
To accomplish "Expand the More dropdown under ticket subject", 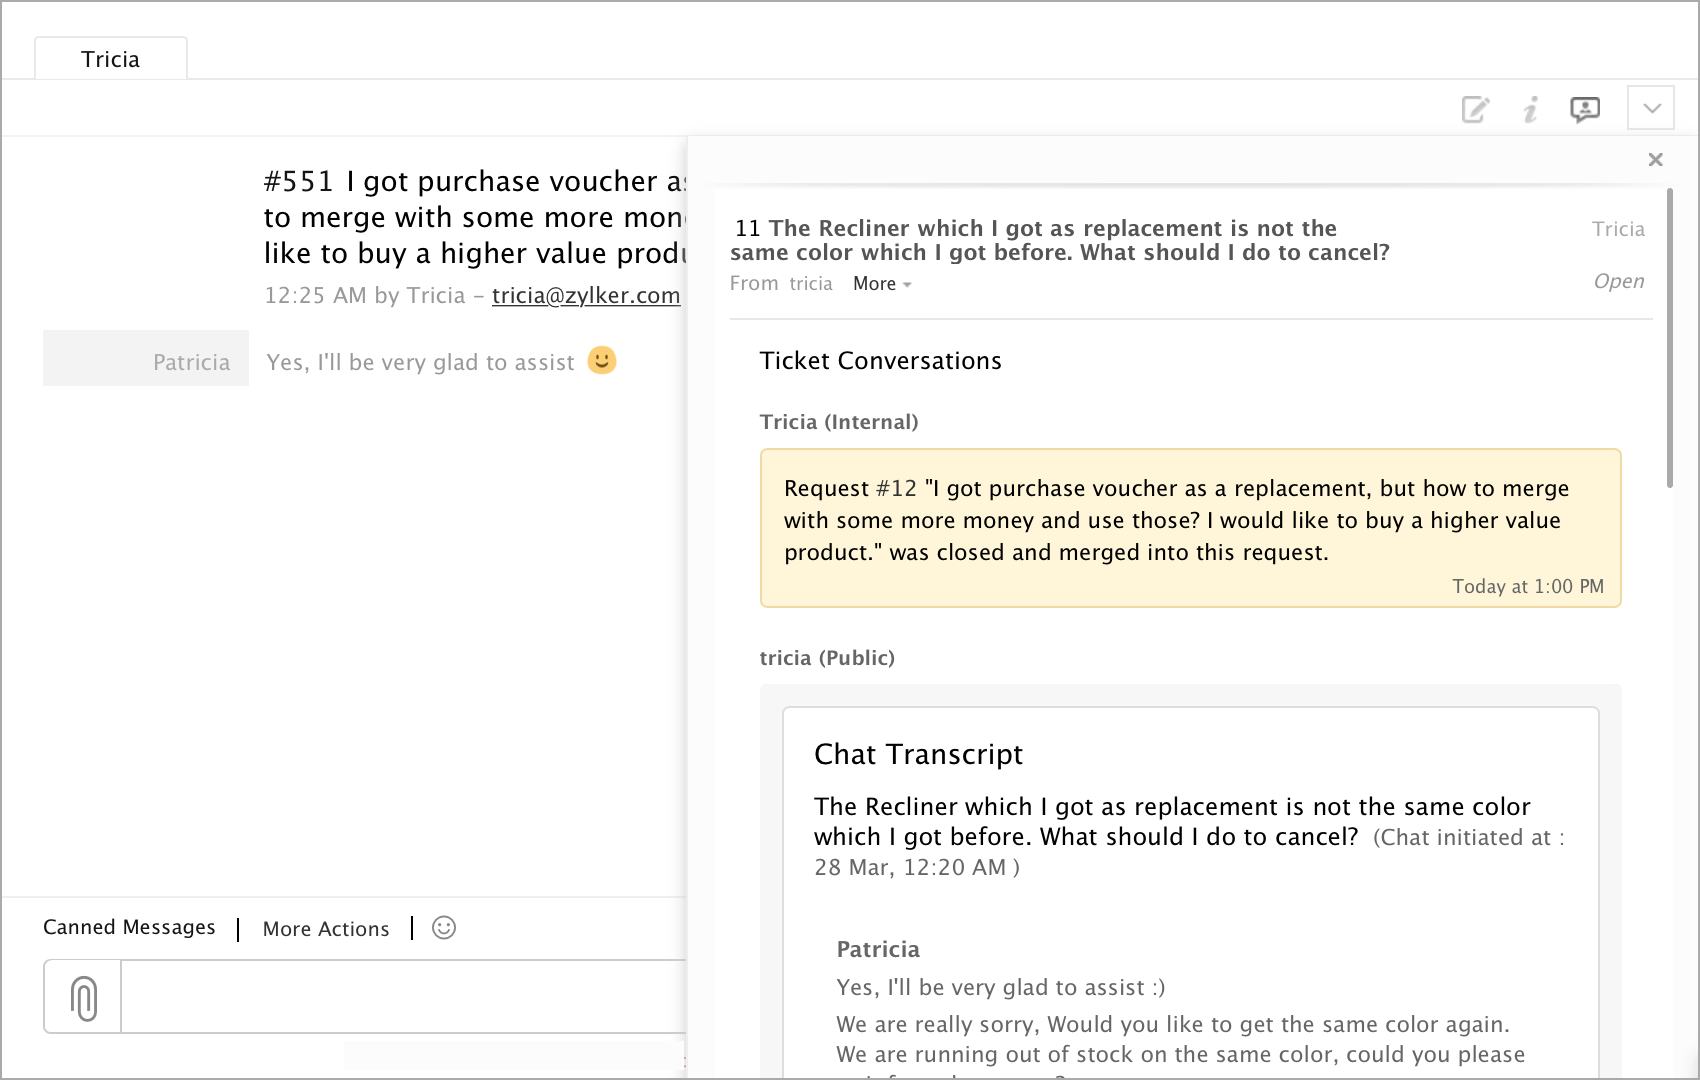I will [882, 284].
